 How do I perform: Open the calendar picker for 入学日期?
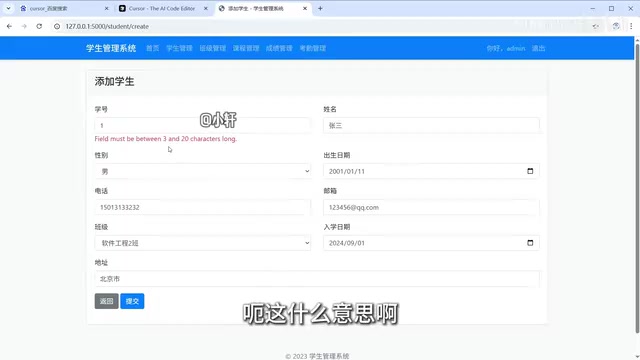pyautogui.click(x=530, y=243)
